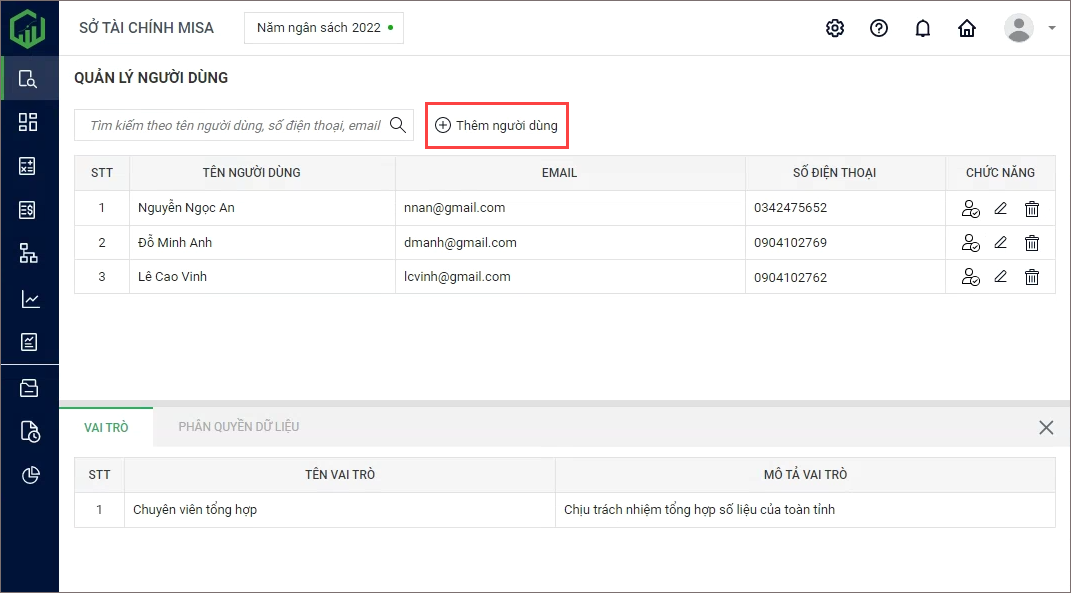Screen dimensions: 1071x593
Task: Open the notifications bell
Action: click(923, 28)
